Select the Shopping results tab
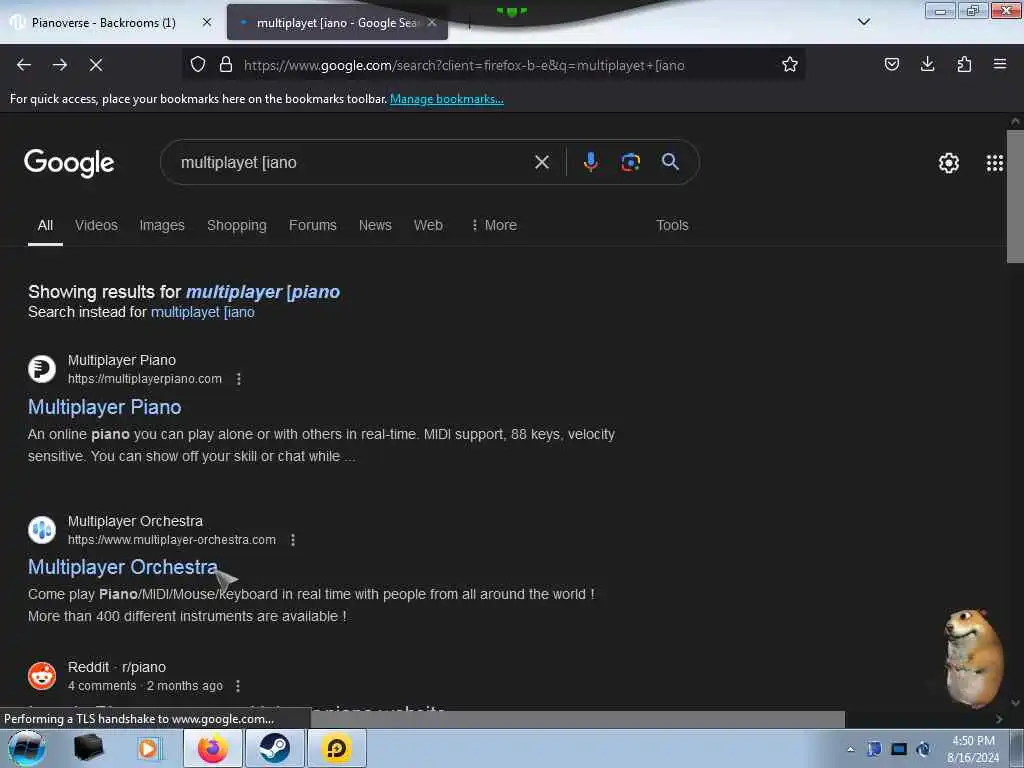 [x=236, y=225]
